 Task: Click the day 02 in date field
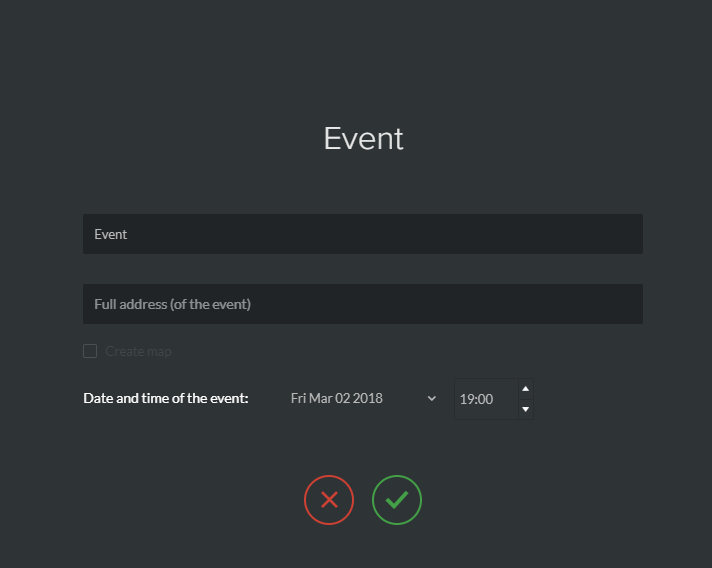[x=342, y=398]
